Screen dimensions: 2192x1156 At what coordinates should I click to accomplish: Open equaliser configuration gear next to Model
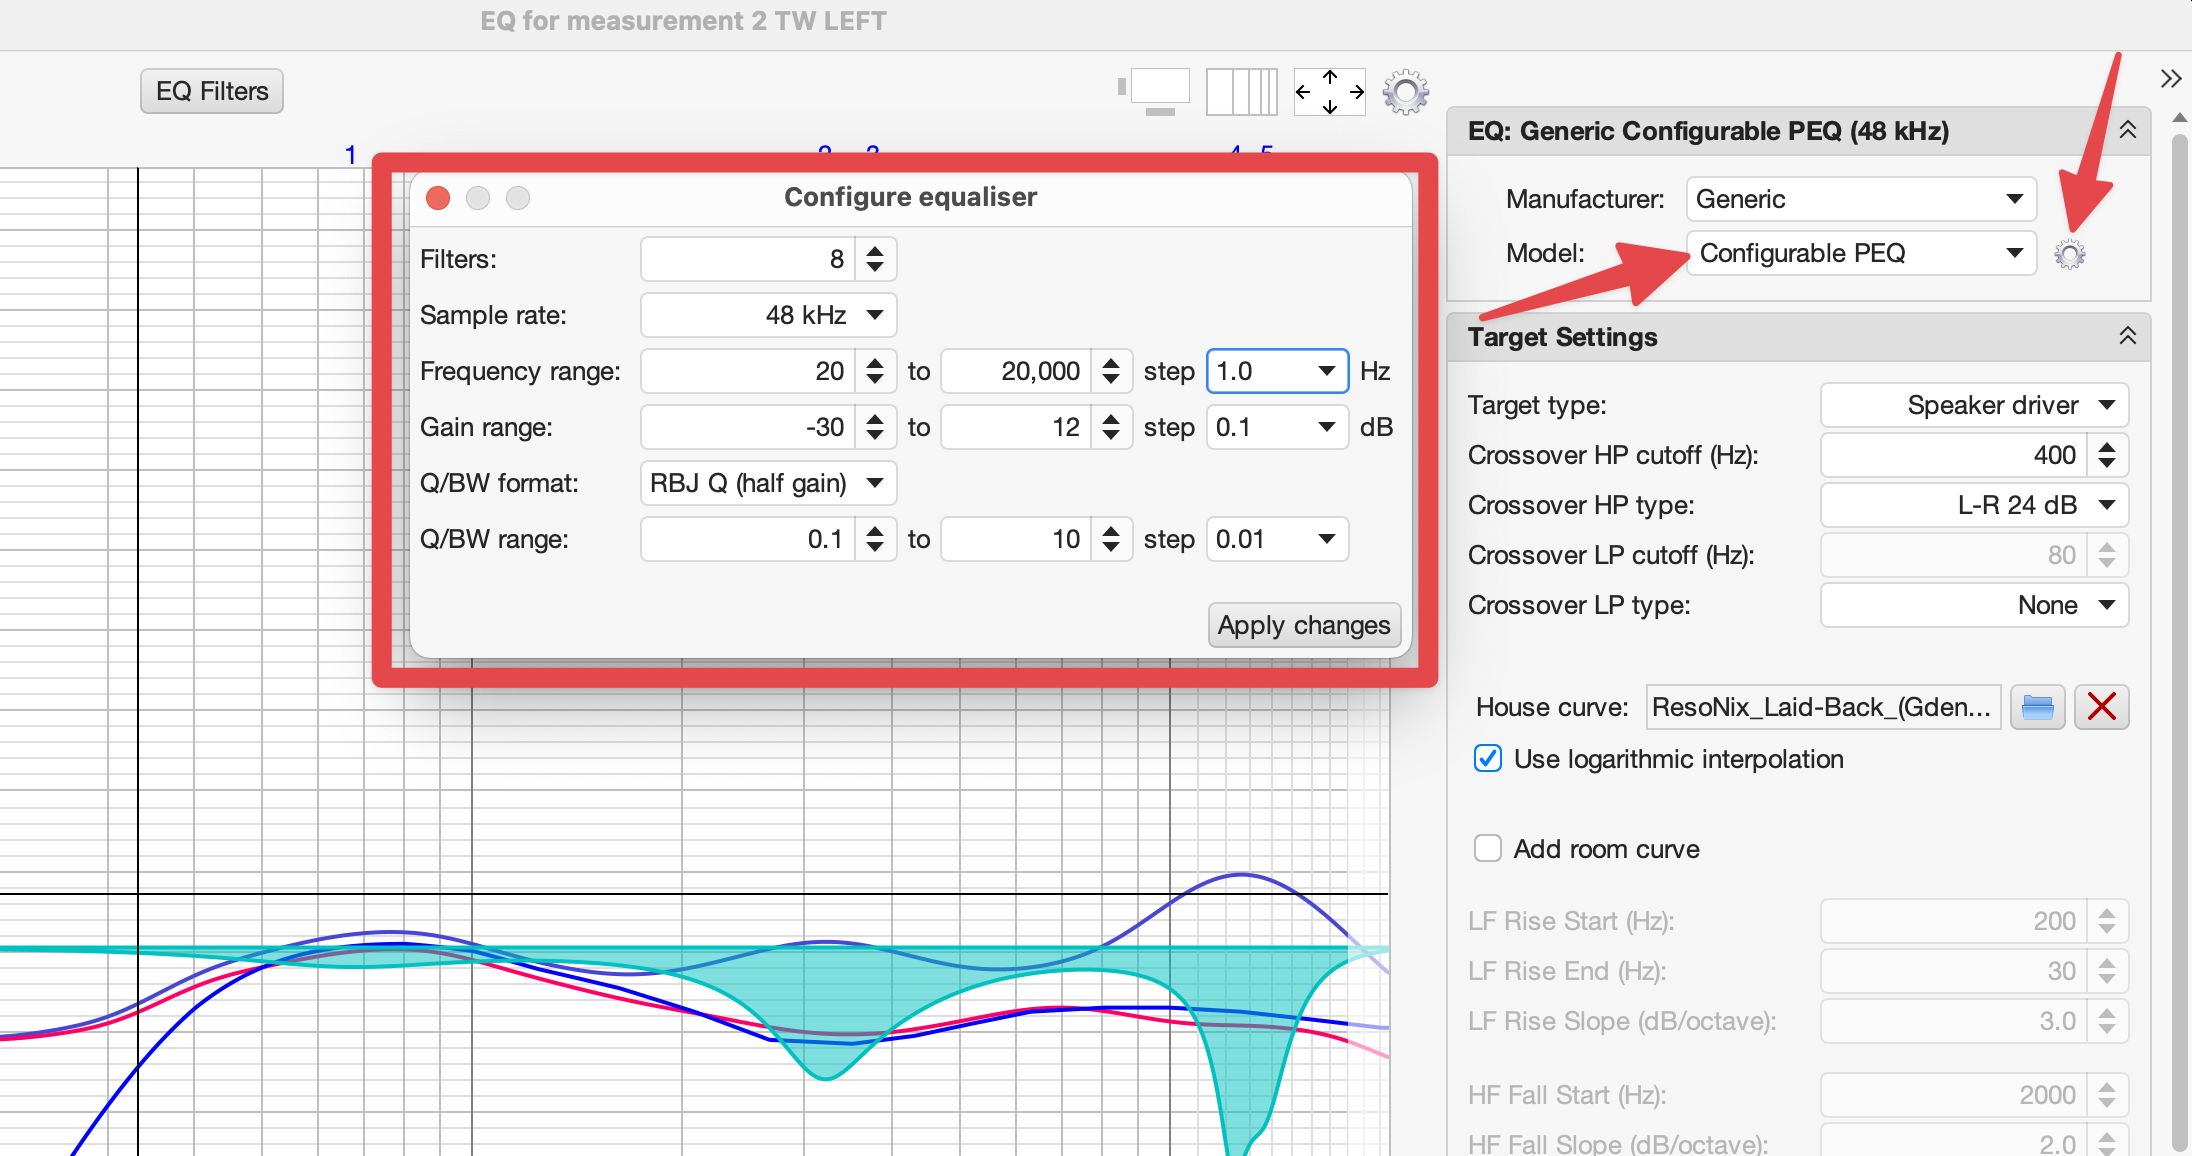click(x=2070, y=255)
